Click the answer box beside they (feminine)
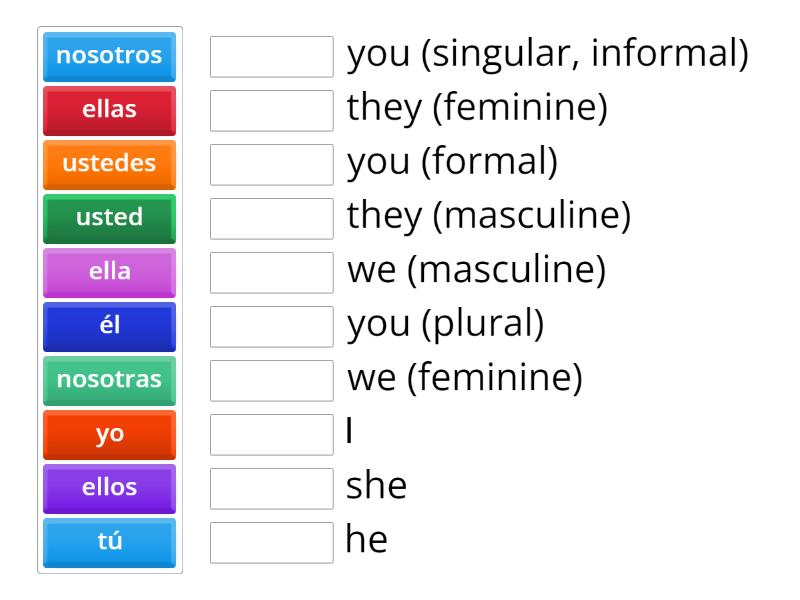Screen dimensions: 800x600 tap(272, 111)
